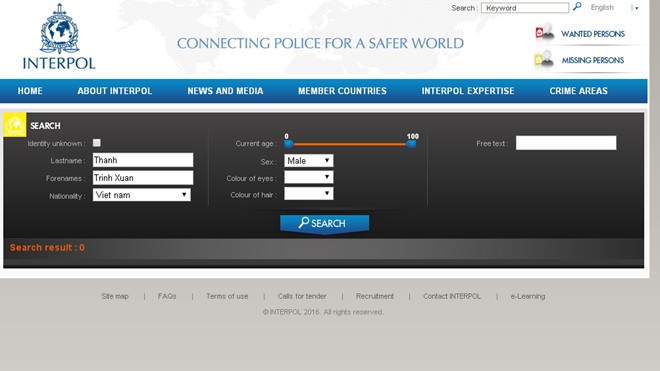Open the Nationality dropdown showing Viet nam

pos(141,195)
